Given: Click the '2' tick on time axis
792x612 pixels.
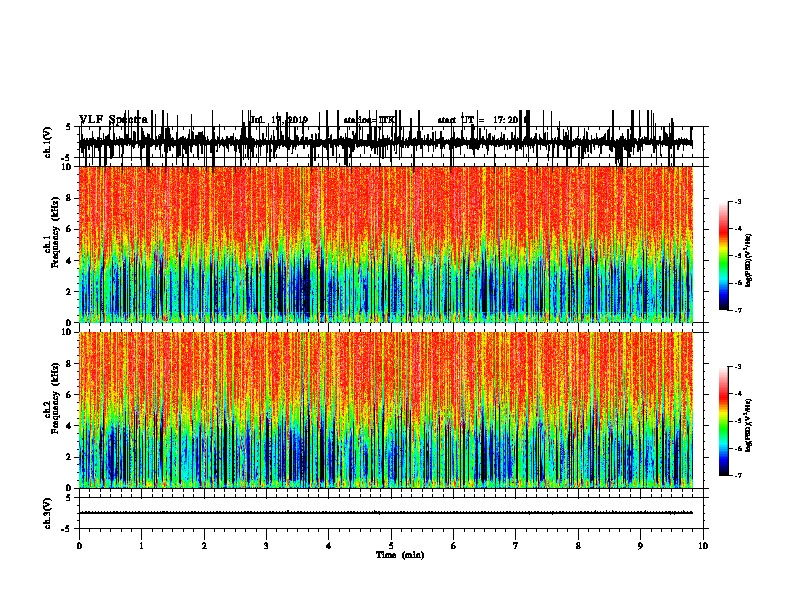Looking at the screenshot, I should pyautogui.click(x=204, y=546).
